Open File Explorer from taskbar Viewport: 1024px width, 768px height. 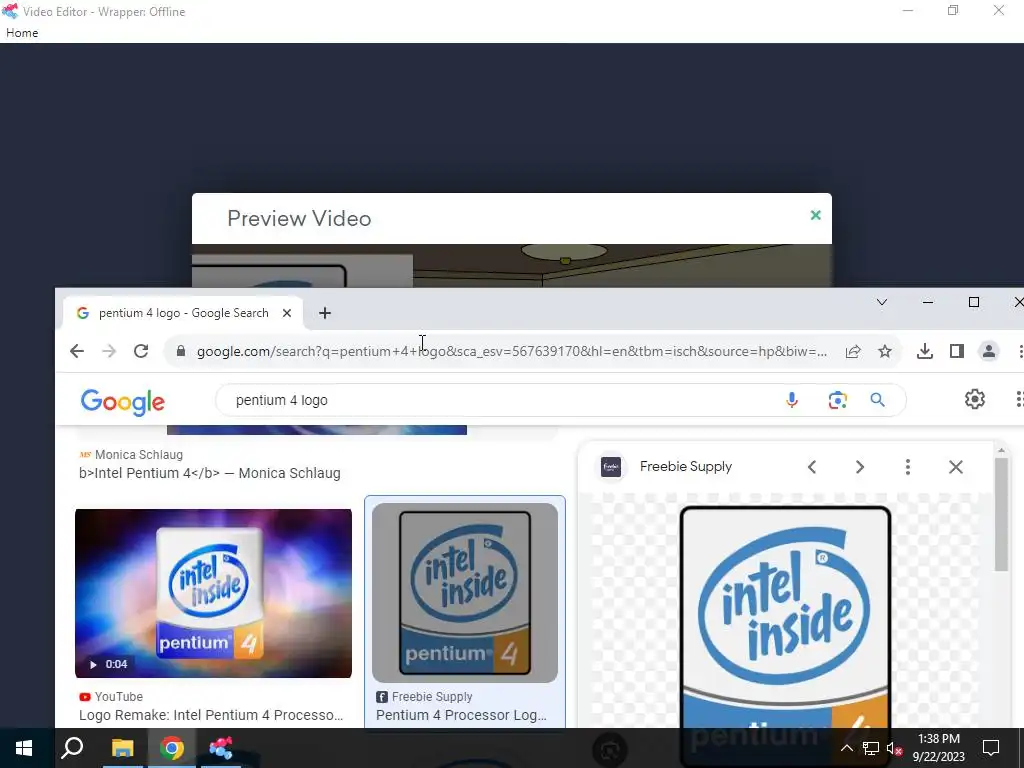(122, 748)
